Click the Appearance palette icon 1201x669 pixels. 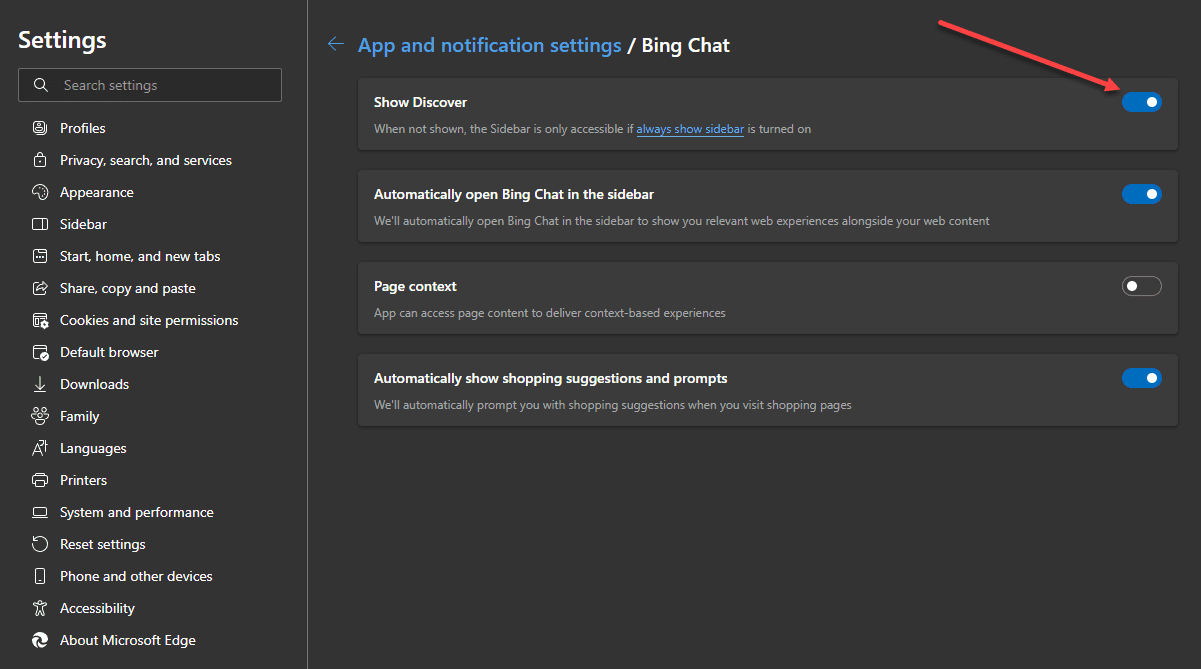tap(40, 192)
